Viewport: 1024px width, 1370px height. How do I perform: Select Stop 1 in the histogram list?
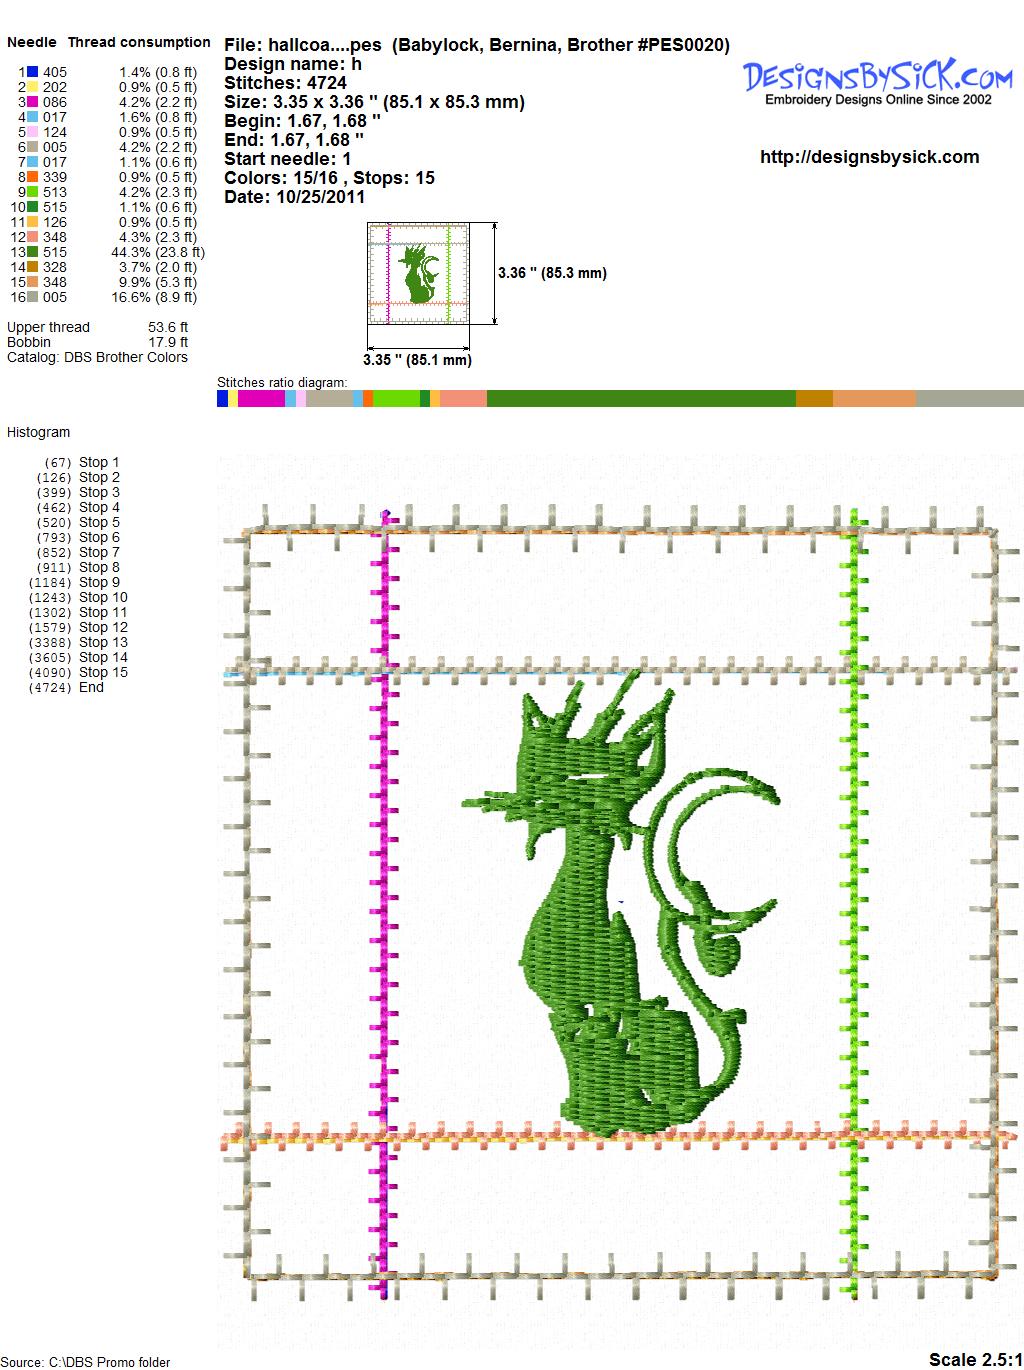pos(98,462)
